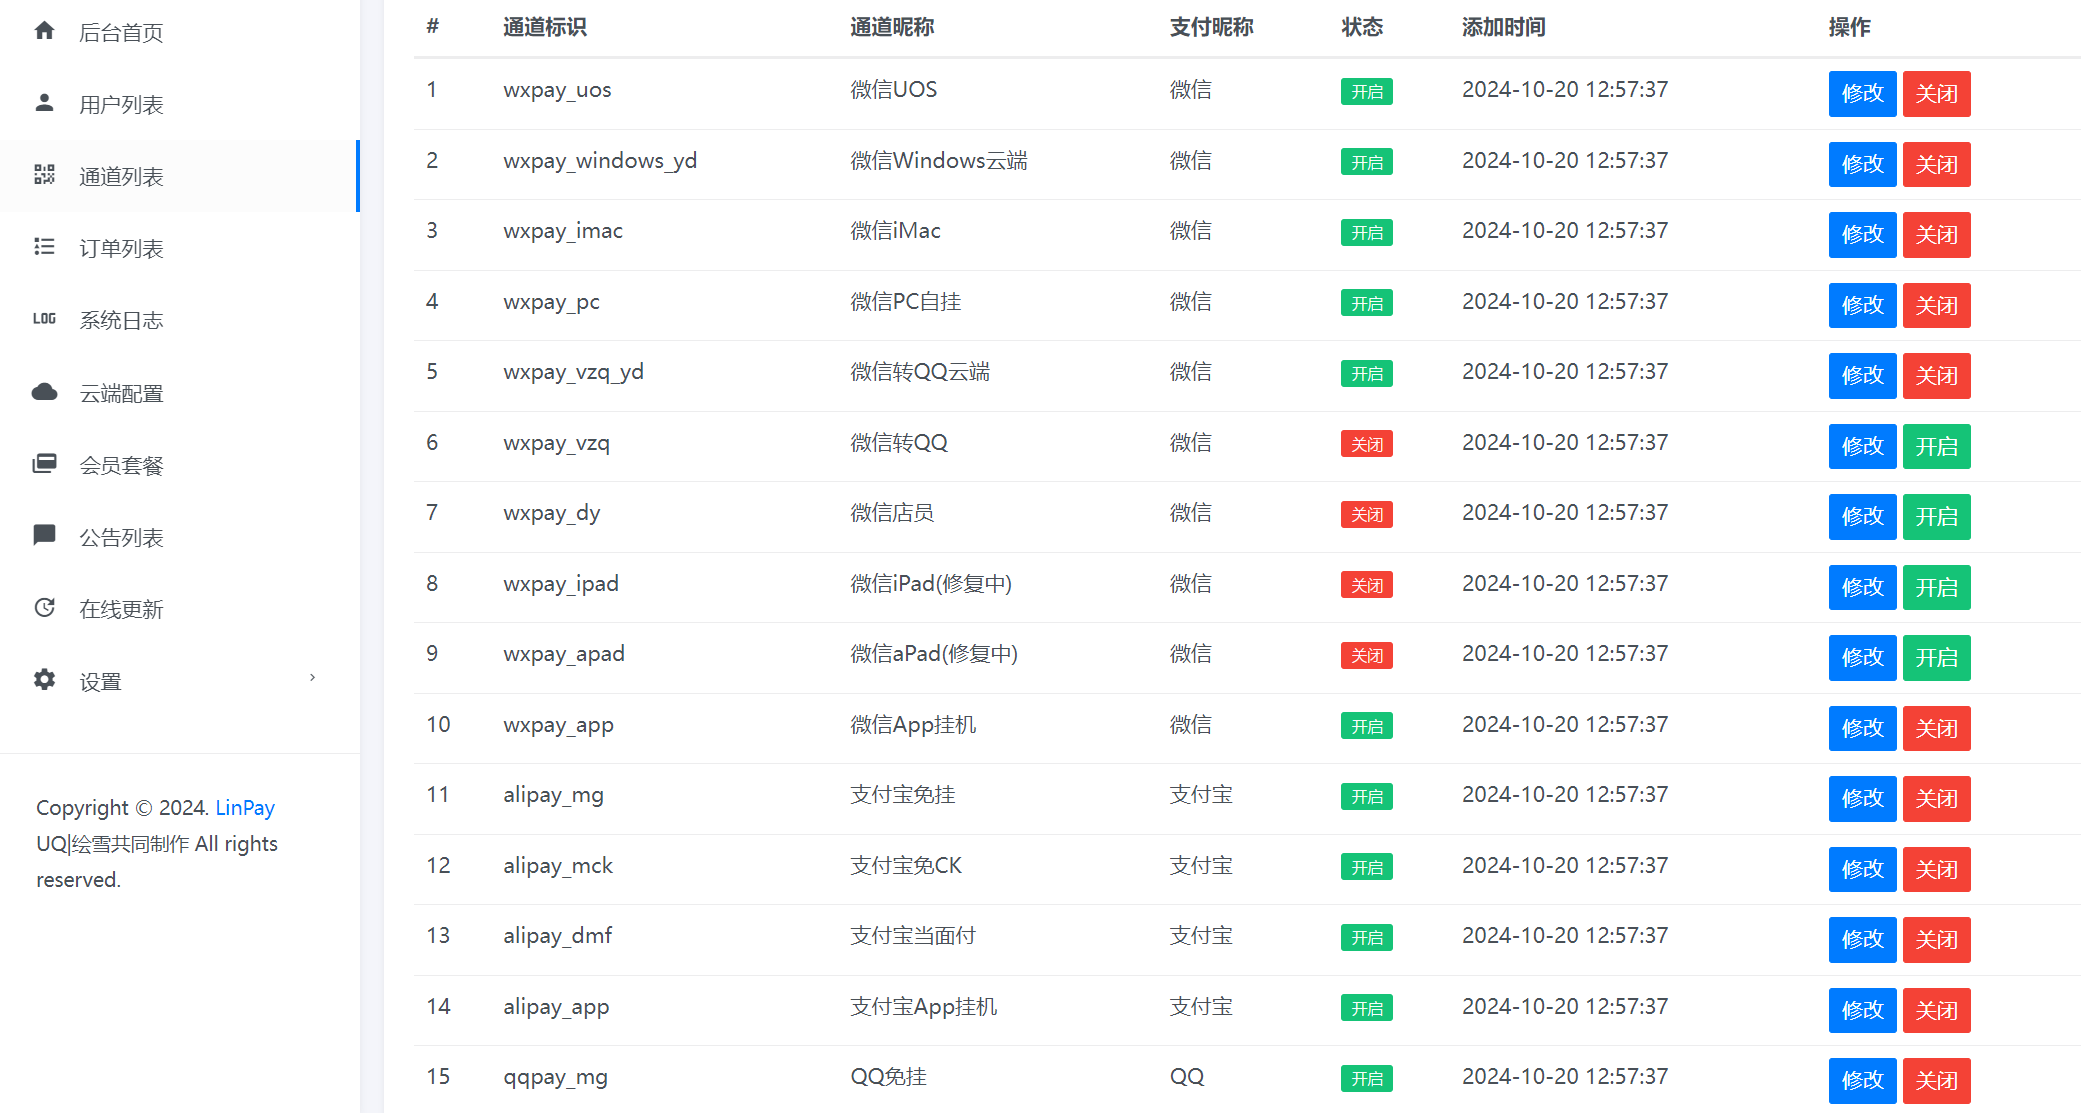Enable wxpay_vzq with 开启 button
This screenshot has width=2100, height=1113.
tap(1936, 446)
